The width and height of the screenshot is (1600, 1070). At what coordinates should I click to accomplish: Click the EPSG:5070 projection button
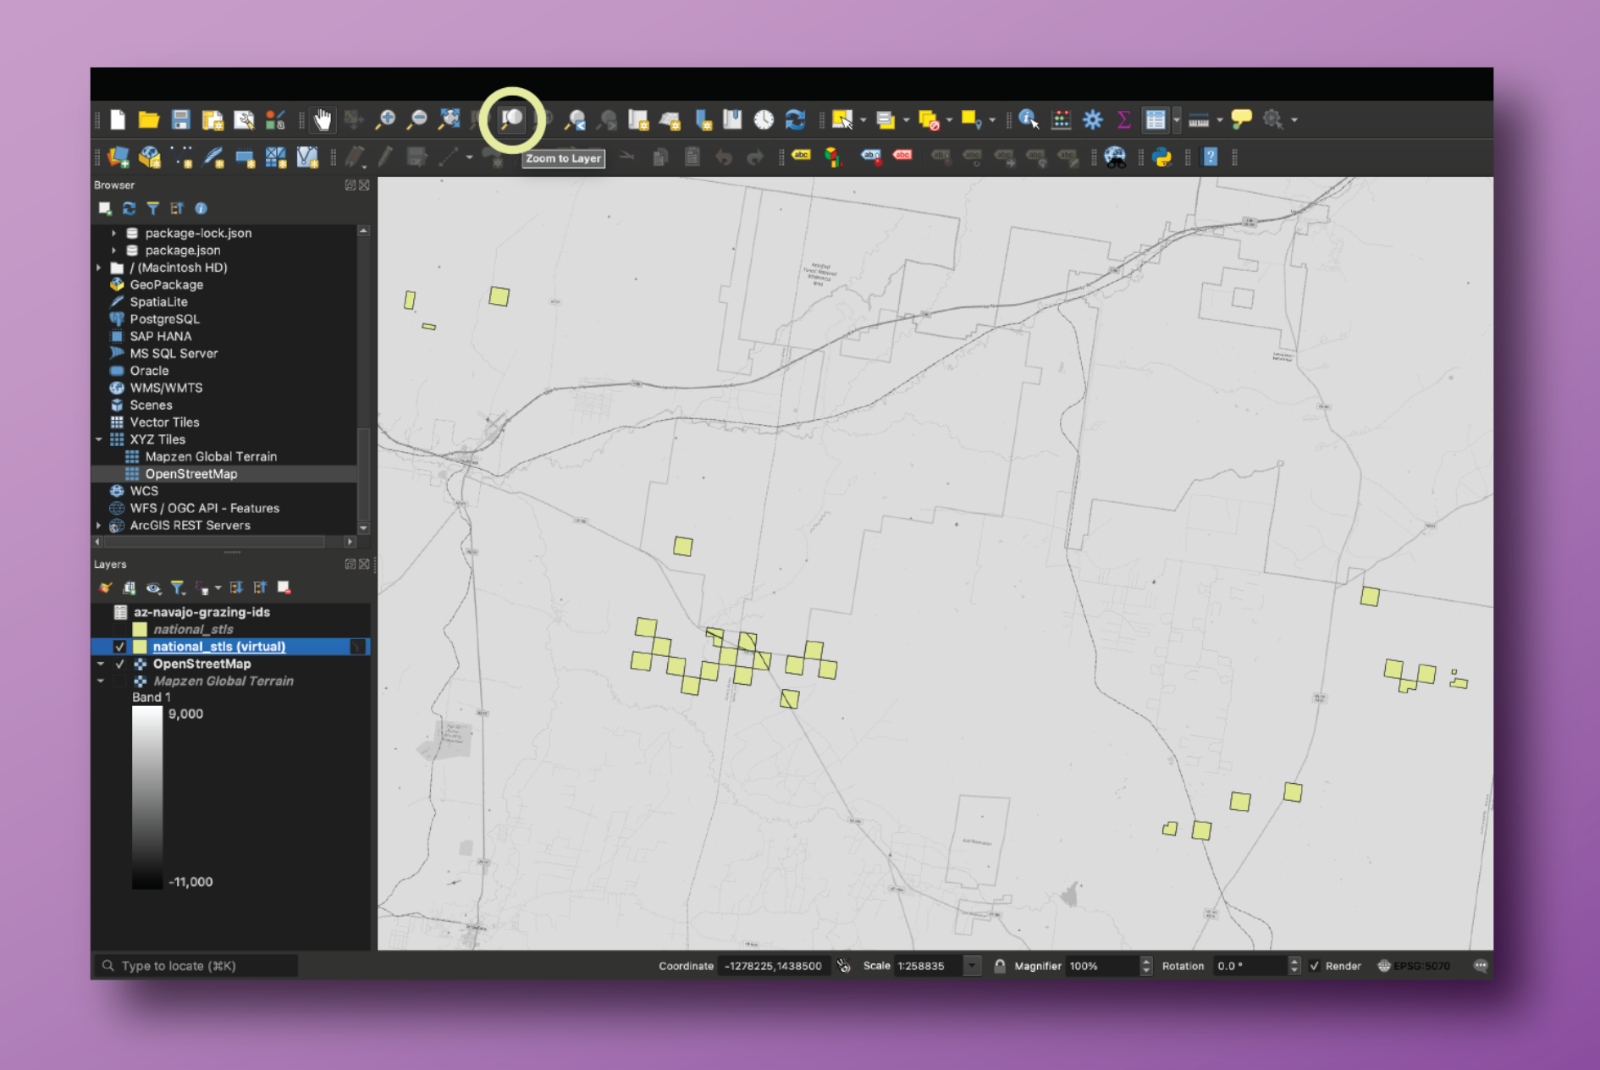point(1413,966)
